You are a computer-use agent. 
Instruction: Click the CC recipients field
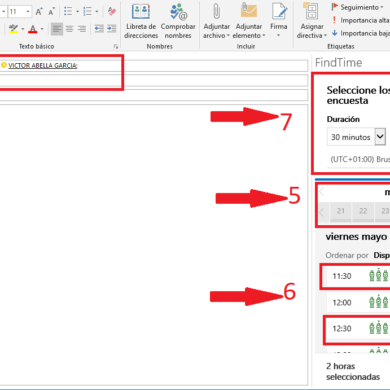tap(153, 80)
